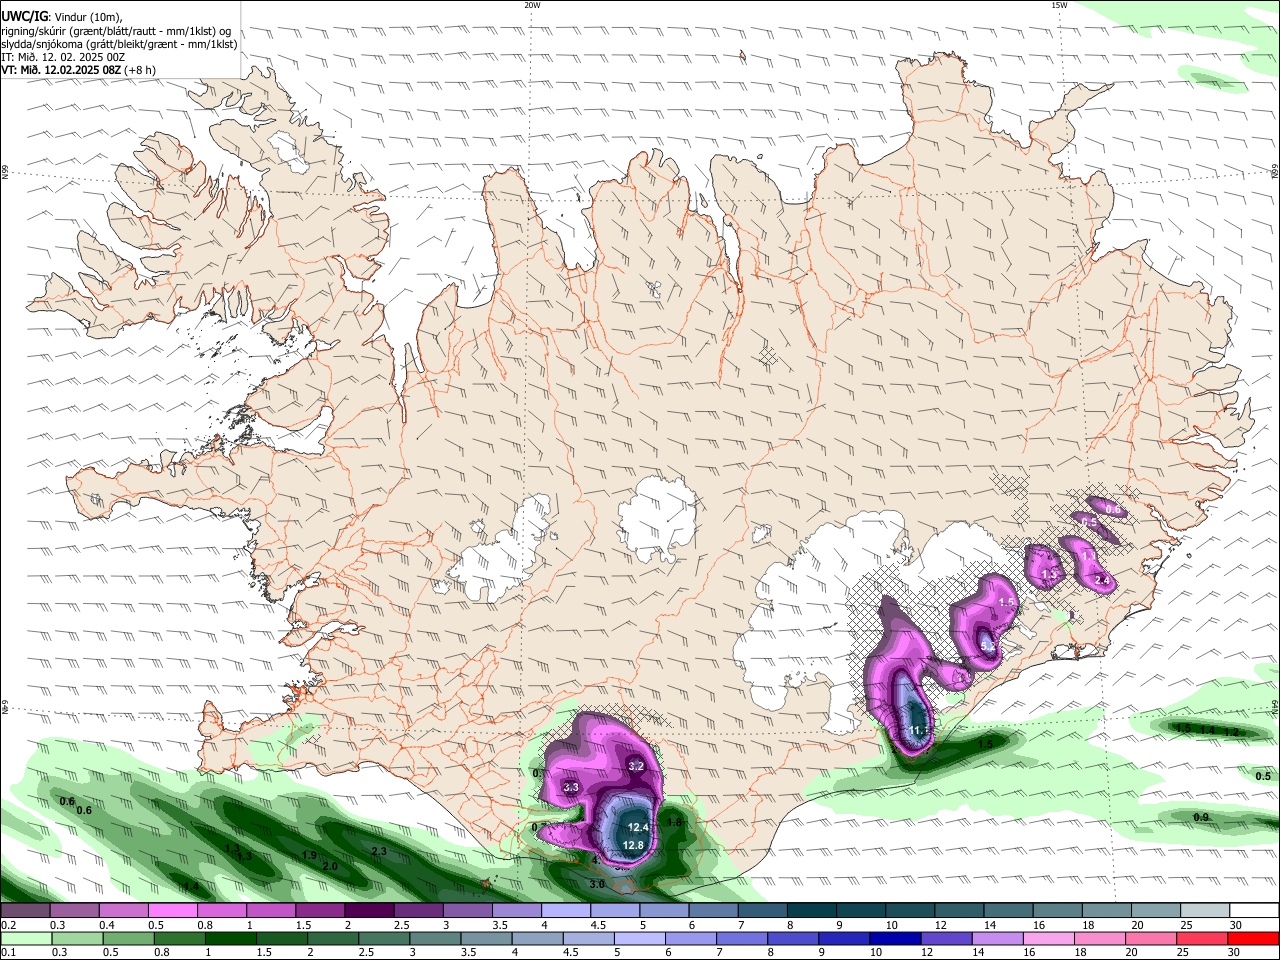
Task: Click the '3.3' snowfall value on the map
Action: (572, 788)
